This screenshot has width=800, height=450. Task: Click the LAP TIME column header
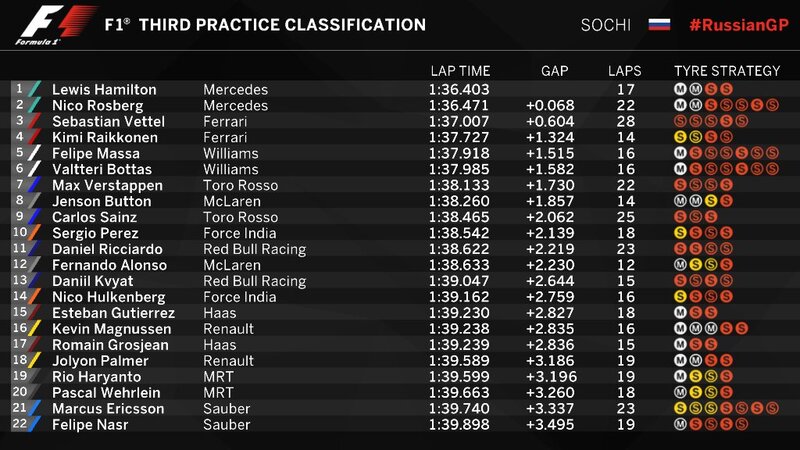pyautogui.click(x=460, y=71)
